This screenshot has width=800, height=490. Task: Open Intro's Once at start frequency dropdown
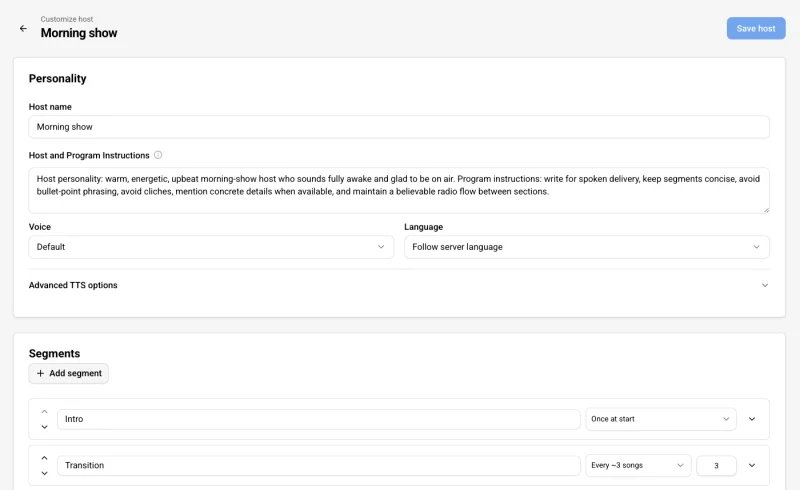[x=661, y=419]
